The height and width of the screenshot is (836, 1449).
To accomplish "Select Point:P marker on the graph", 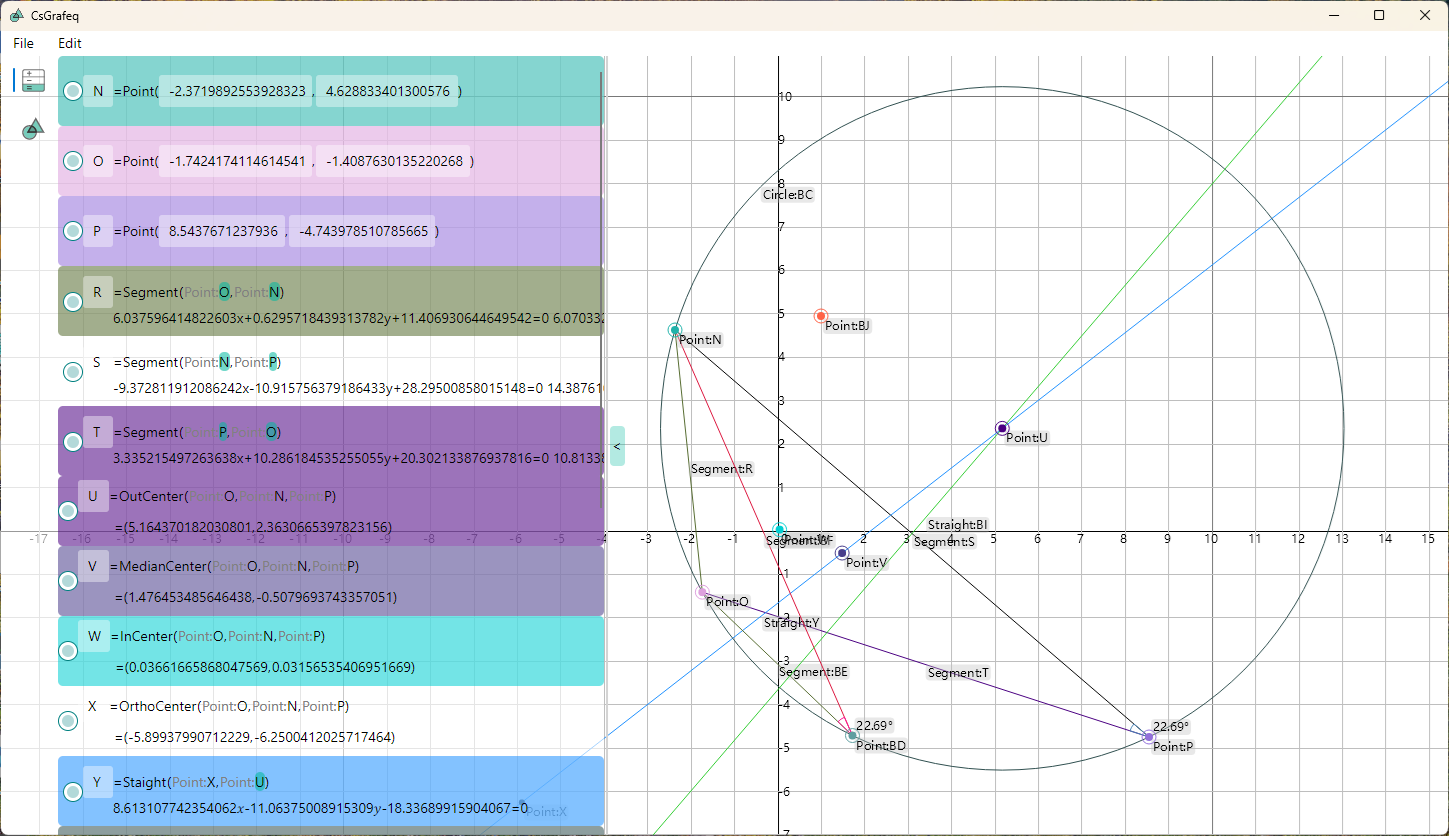I will click(1148, 737).
